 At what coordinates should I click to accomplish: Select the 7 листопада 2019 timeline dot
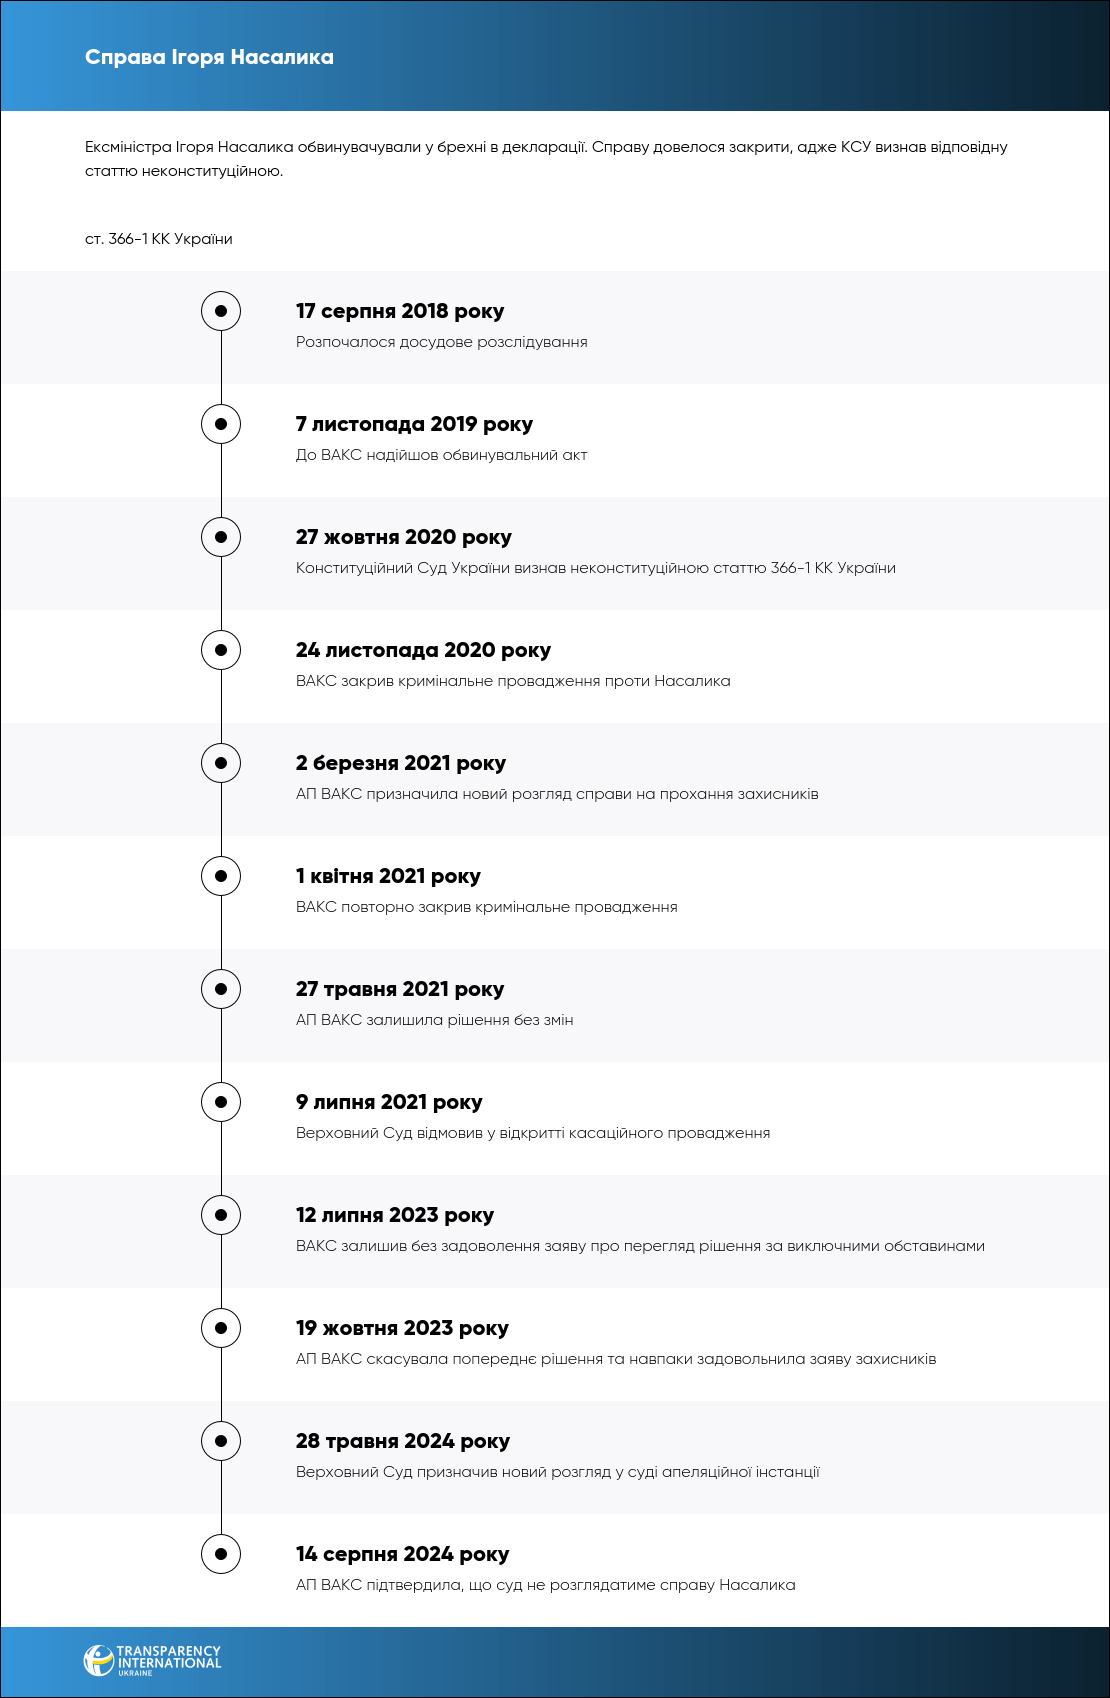pos(221,424)
